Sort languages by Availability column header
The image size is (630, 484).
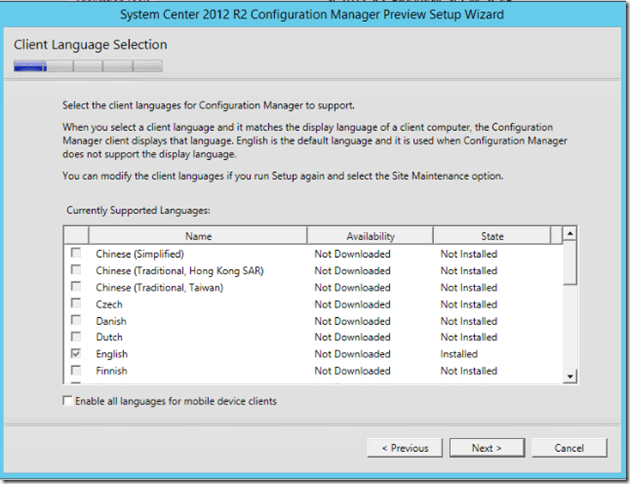[370, 236]
